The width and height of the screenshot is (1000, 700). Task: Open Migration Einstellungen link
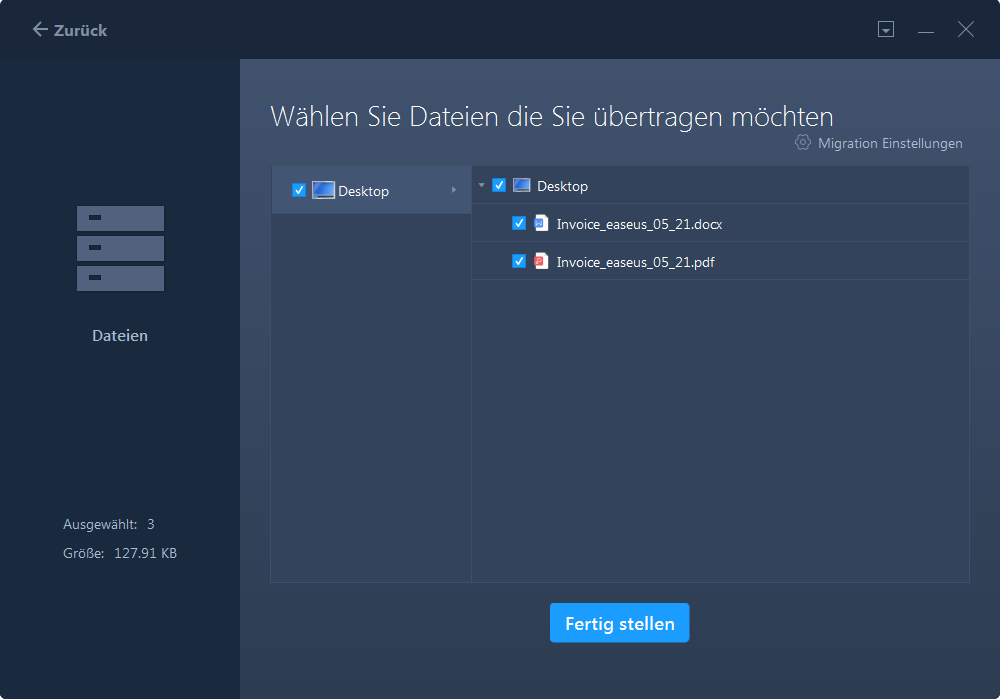tap(890, 143)
